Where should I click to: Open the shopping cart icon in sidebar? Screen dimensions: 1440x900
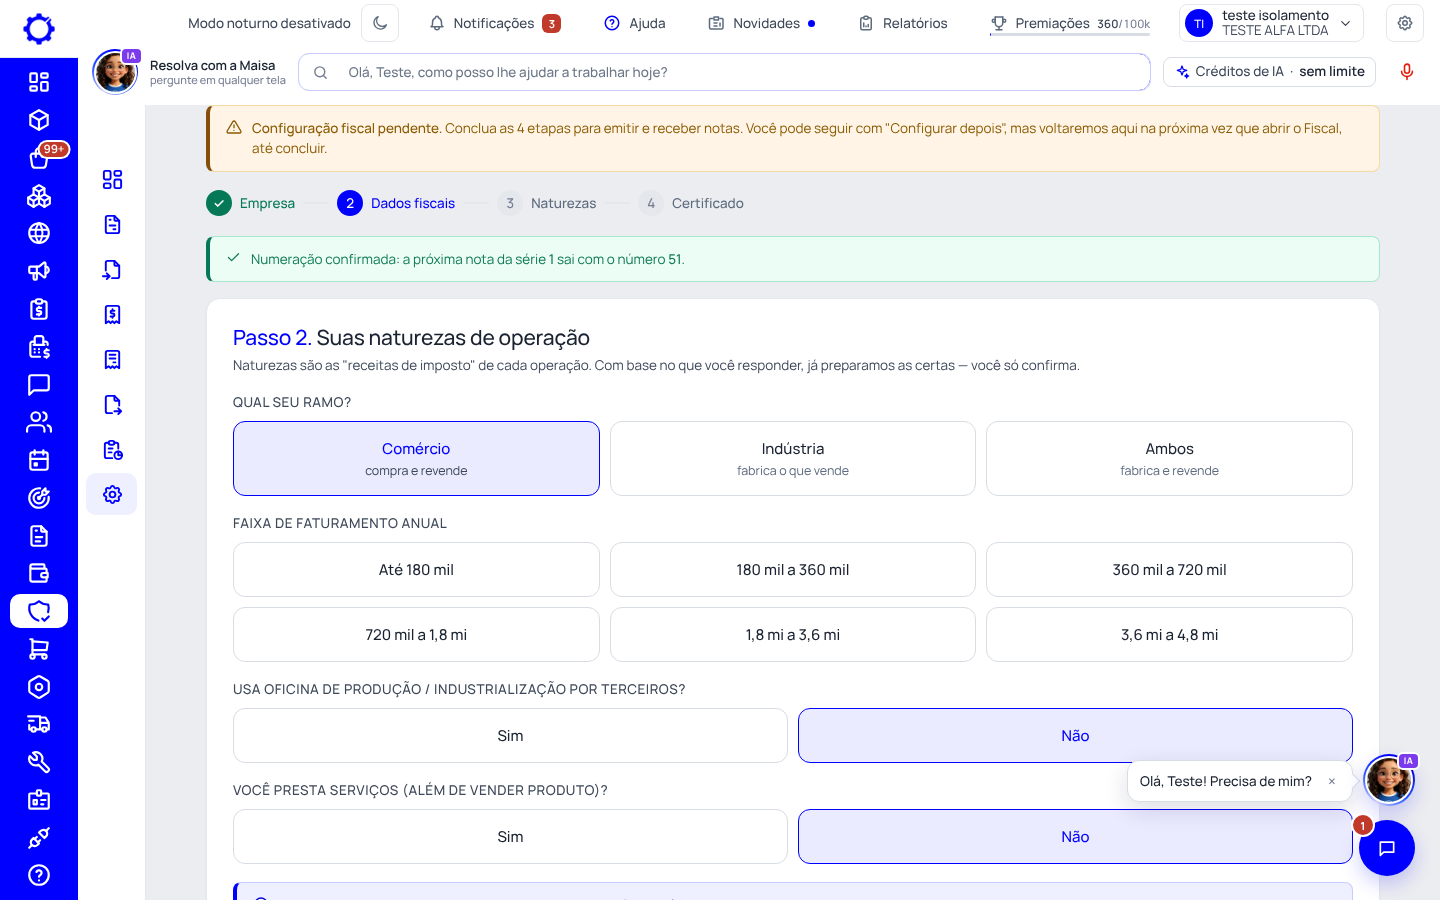pyautogui.click(x=39, y=649)
